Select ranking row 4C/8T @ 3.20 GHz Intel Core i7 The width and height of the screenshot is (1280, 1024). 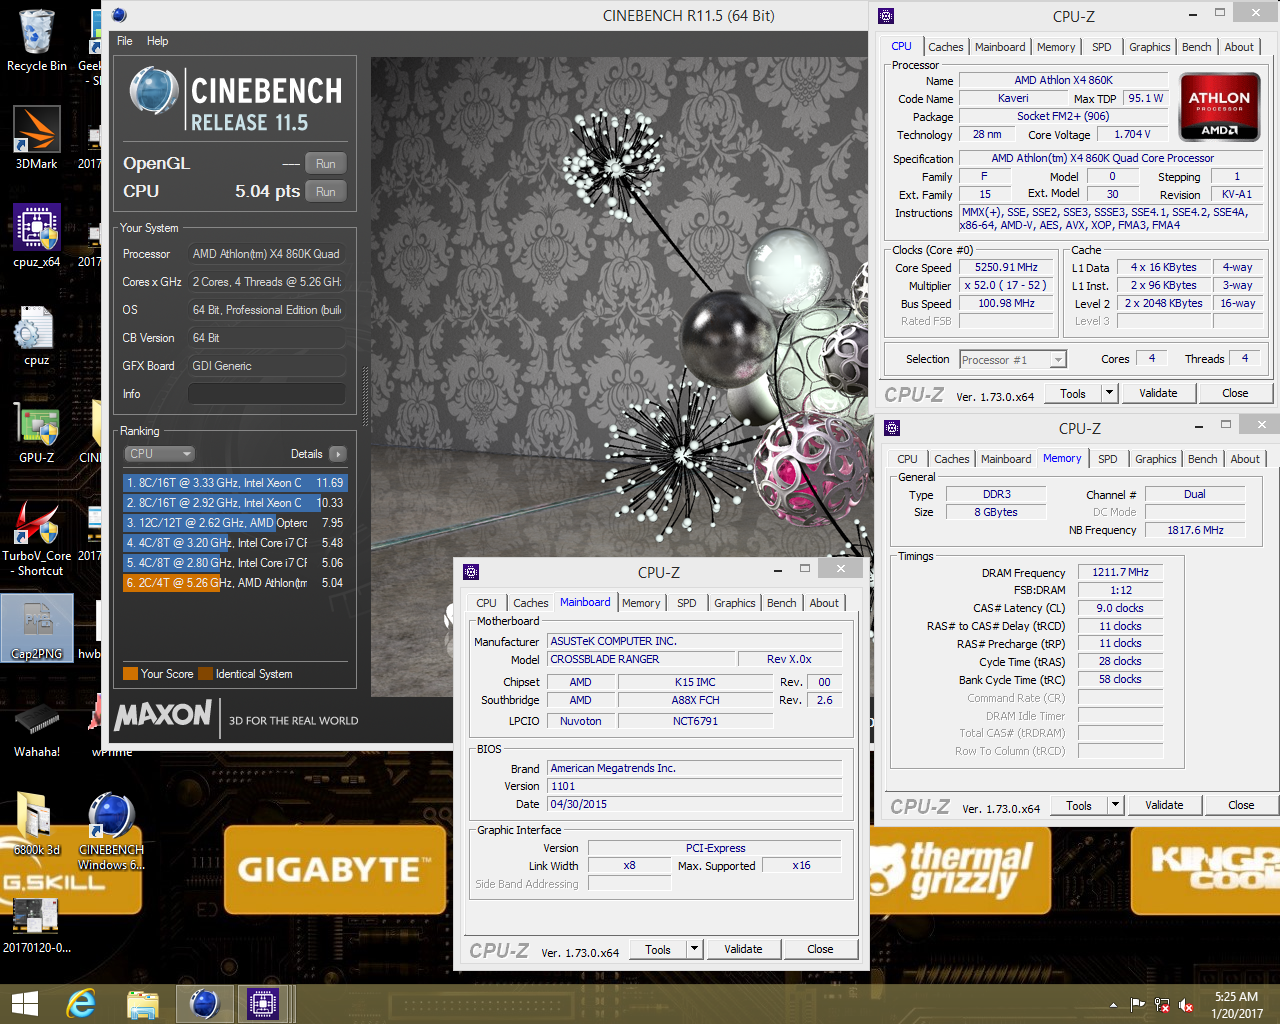[235, 543]
